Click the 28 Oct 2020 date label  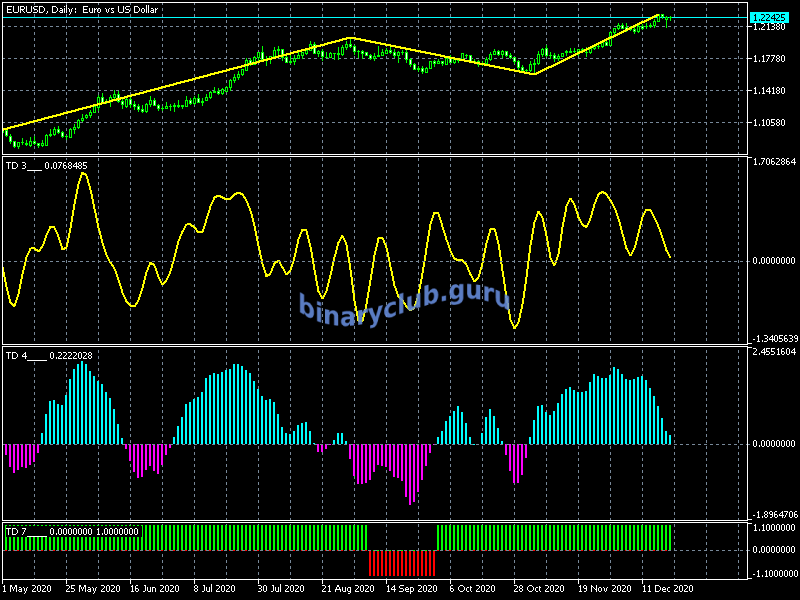[539, 589]
